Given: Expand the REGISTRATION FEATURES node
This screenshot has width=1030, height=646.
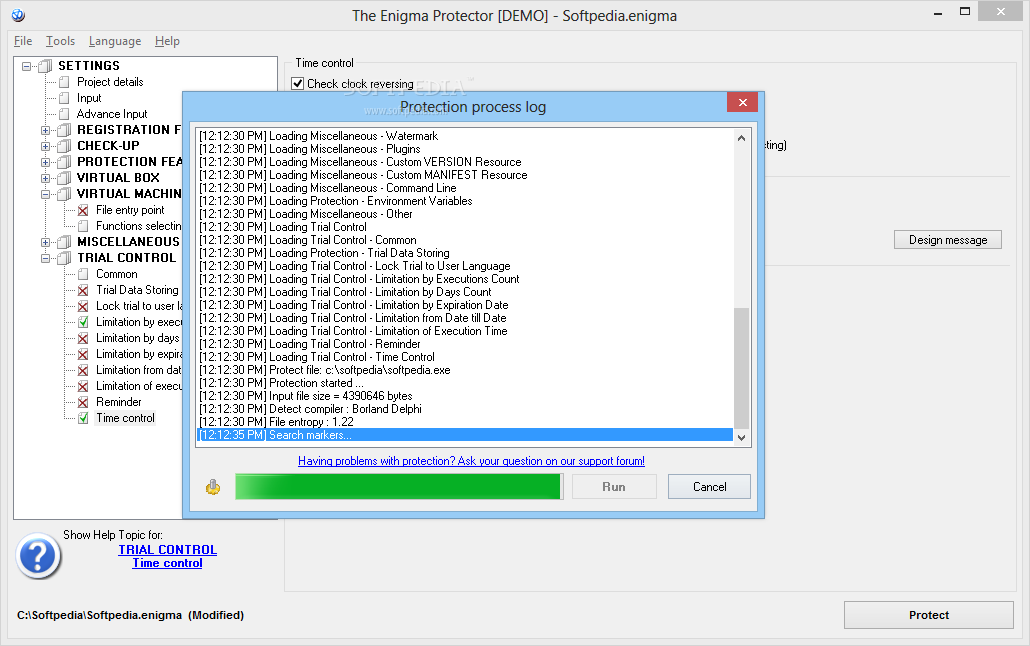Looking at the screenshot, I should [x=45, y=130].
